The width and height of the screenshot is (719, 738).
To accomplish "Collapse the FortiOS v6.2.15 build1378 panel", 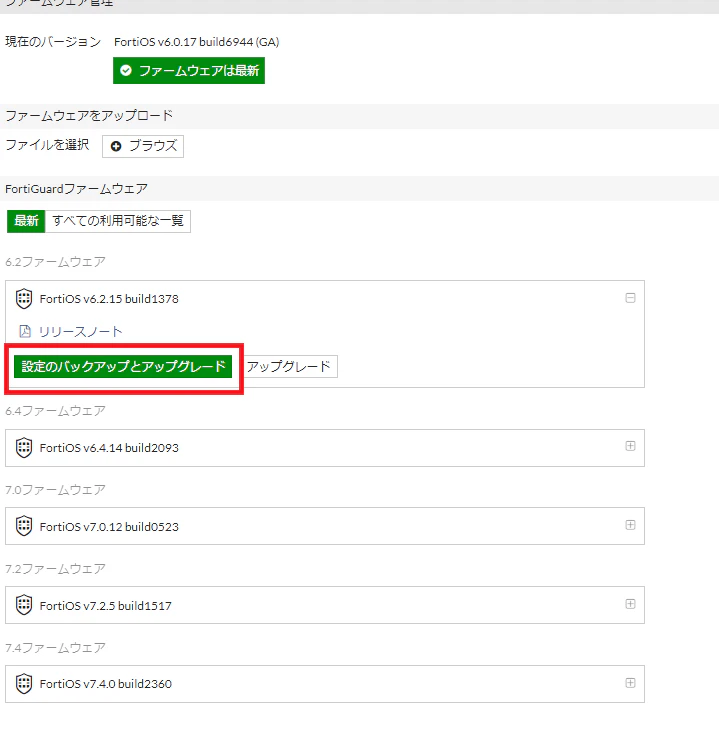I will click(630, 298).
